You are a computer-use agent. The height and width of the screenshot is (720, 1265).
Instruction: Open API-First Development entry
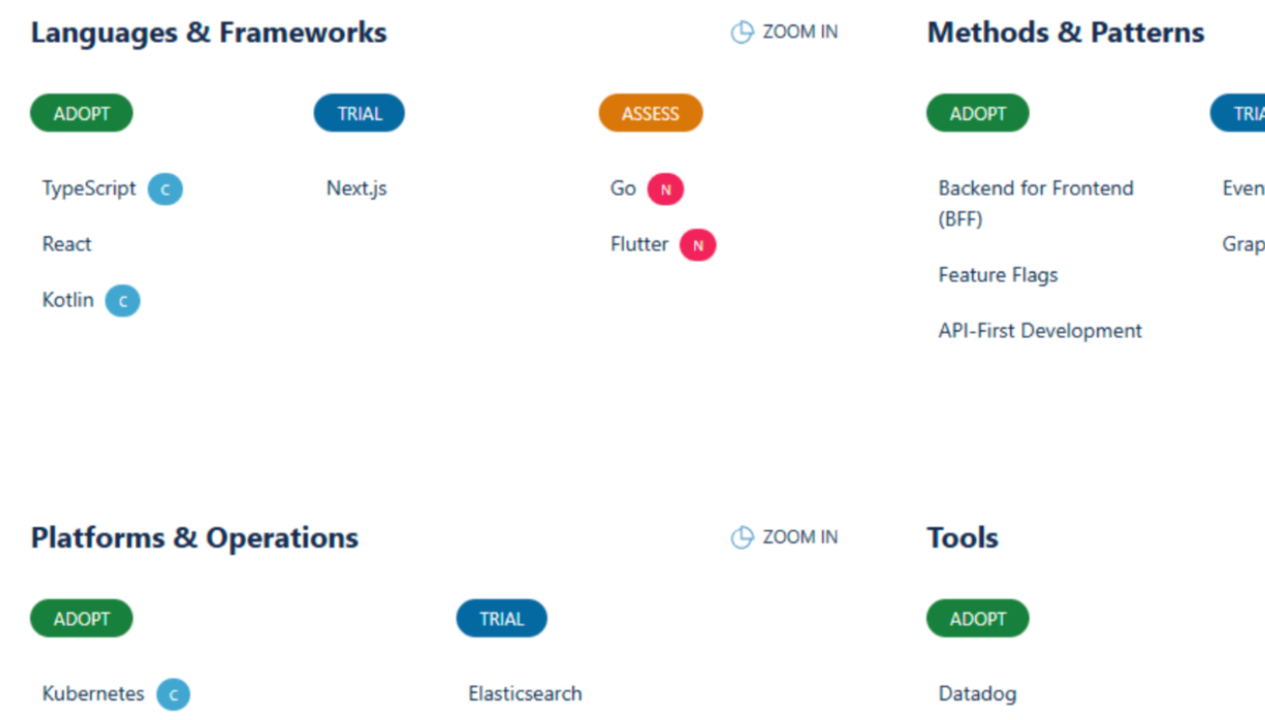1039,331
